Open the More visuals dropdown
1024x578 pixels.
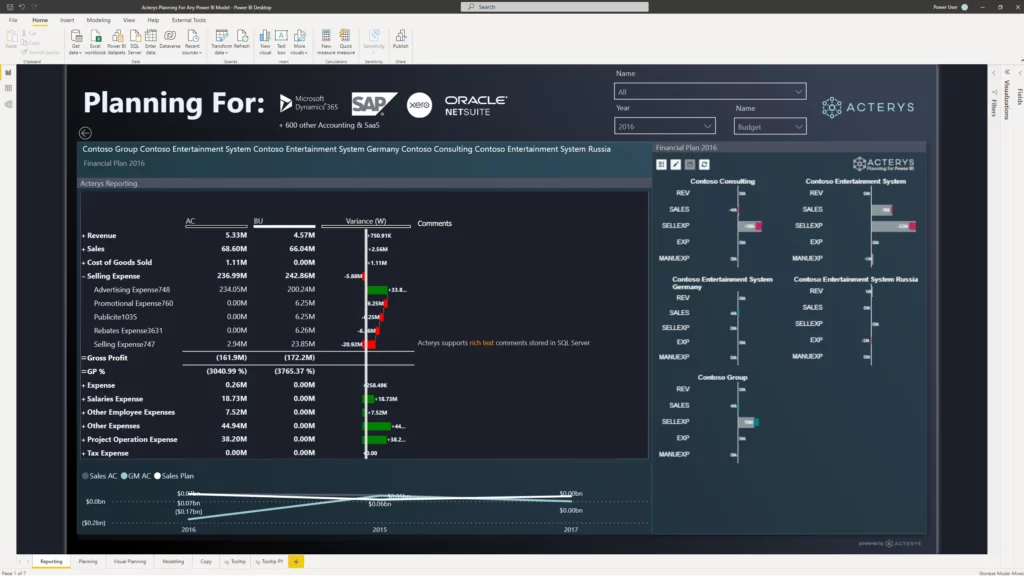point(299,40)
